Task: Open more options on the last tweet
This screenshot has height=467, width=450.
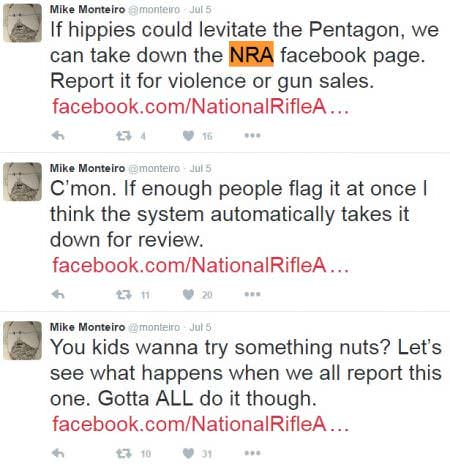Action: pyautogui.click(x=252, y=453)
